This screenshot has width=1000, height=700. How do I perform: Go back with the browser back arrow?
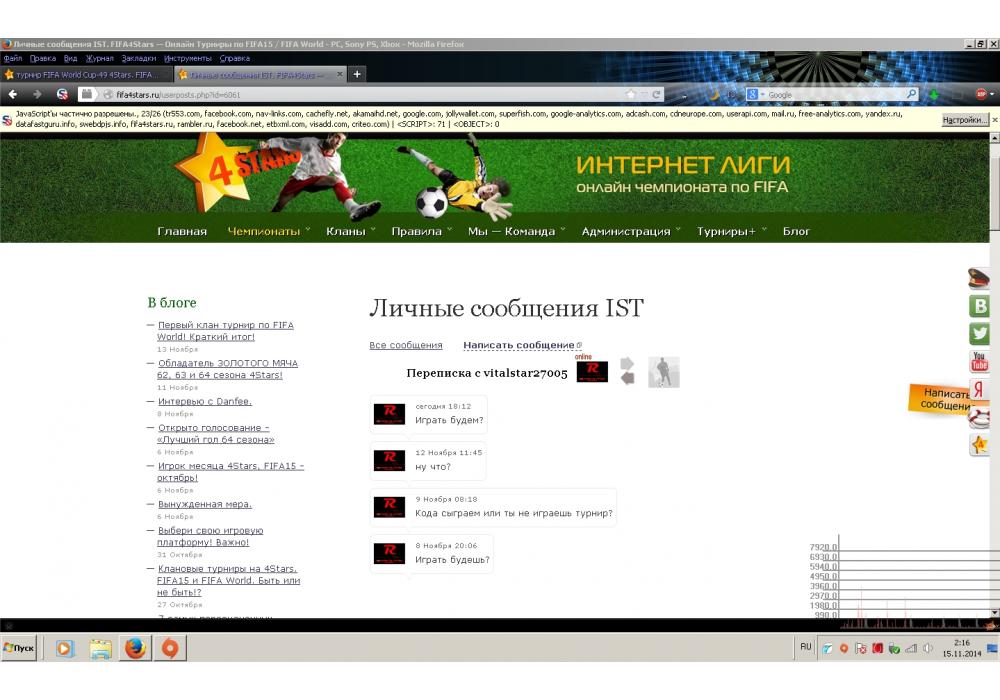click(13, 94)
